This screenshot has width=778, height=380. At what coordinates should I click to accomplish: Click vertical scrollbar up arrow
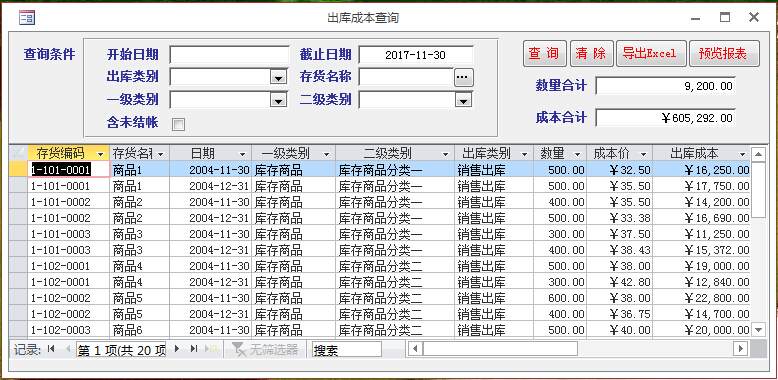(759, 154)
